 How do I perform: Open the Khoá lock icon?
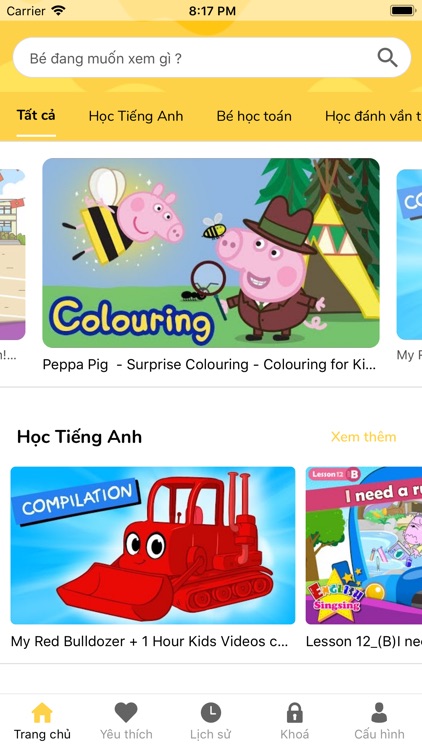pyautogui.click(x=295, y=713)
